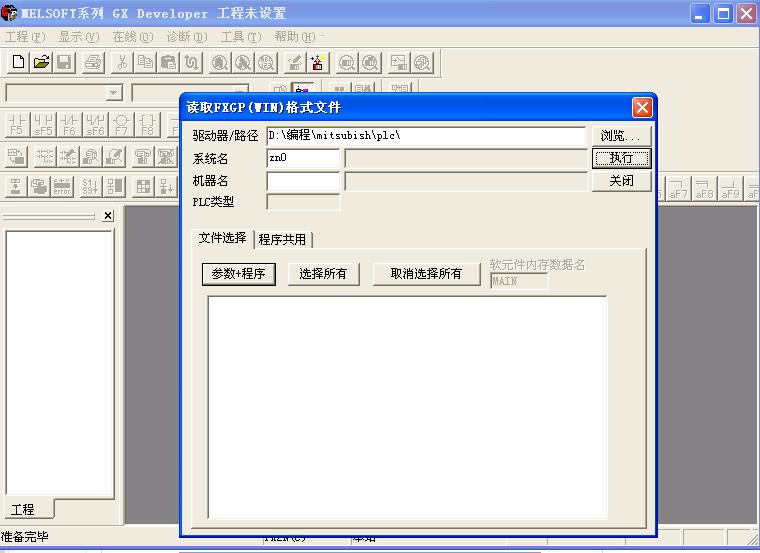The height and width of the screenshot is (553, 760).
Task: Open the first toolbar combo box dropdown
Action: (114, 93)
